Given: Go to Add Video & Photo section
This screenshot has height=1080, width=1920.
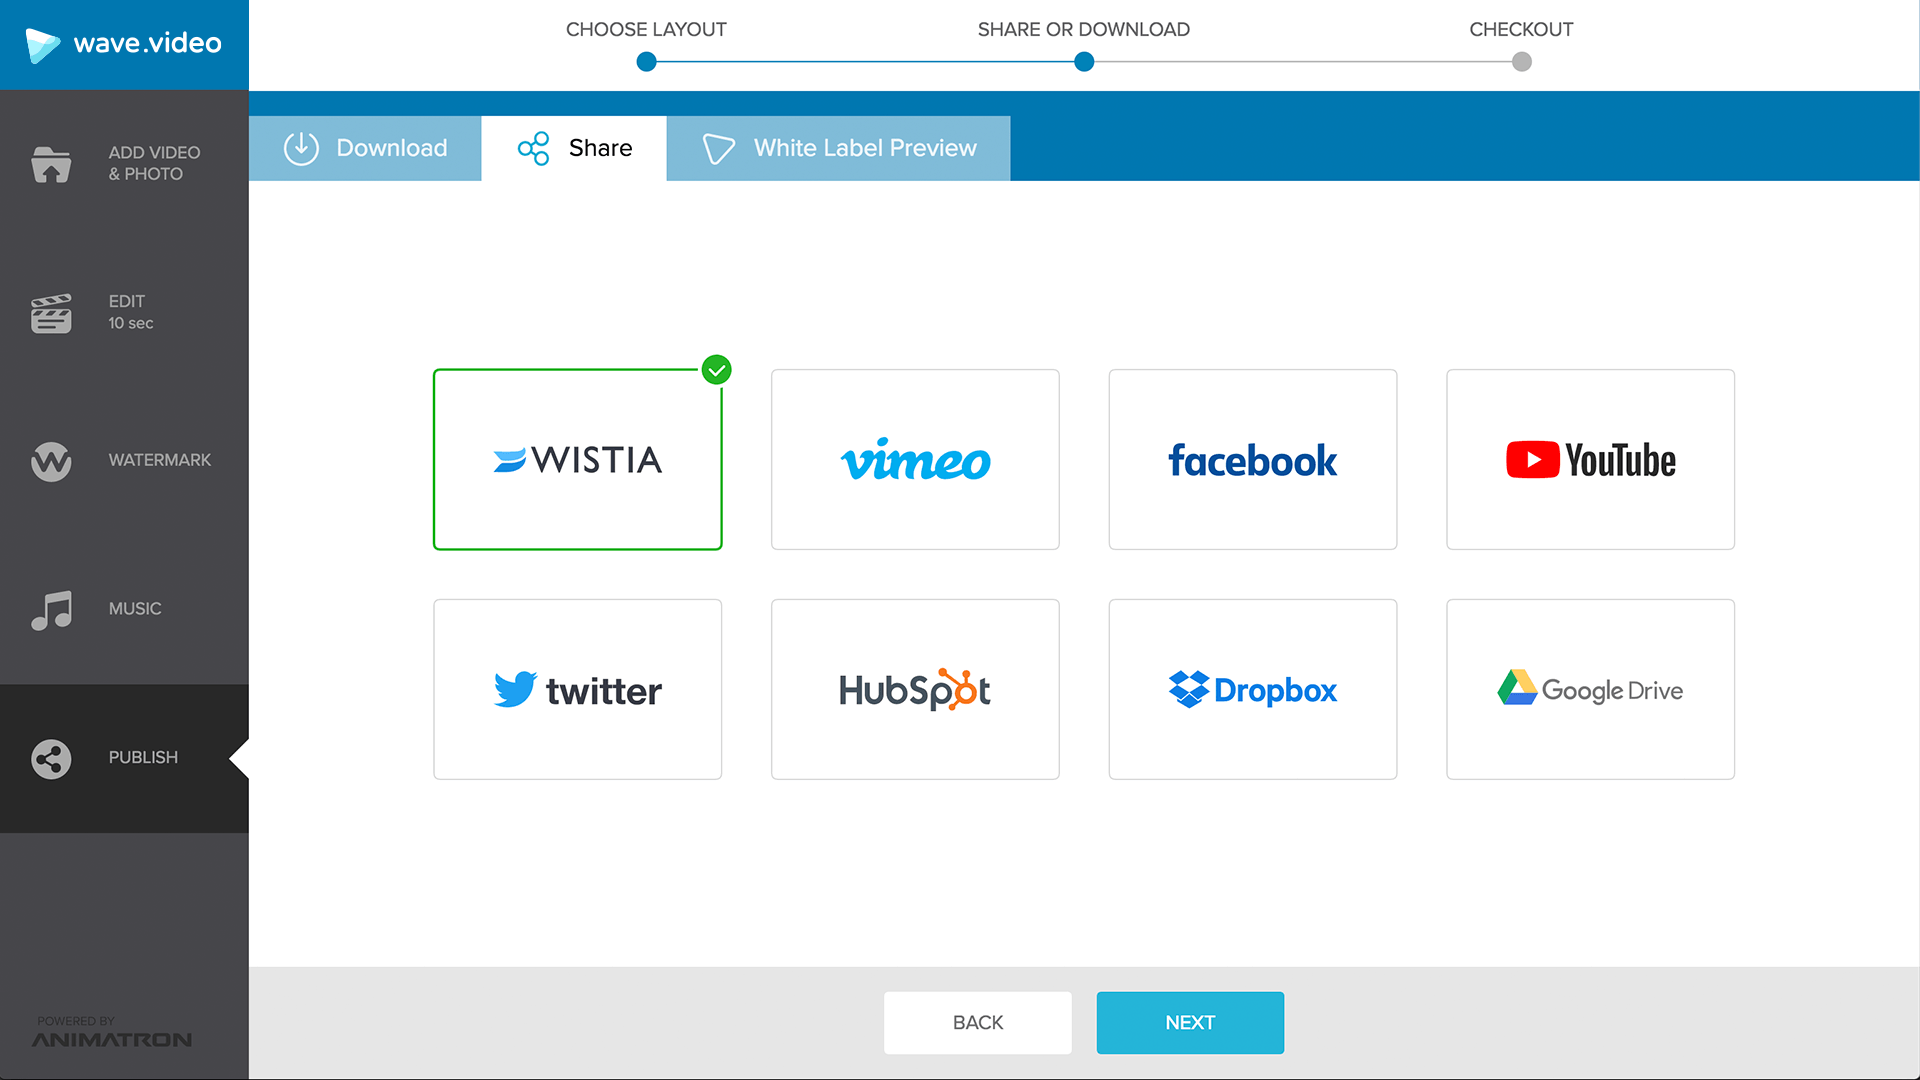Looking at the screenshot, I should point(124,164).
